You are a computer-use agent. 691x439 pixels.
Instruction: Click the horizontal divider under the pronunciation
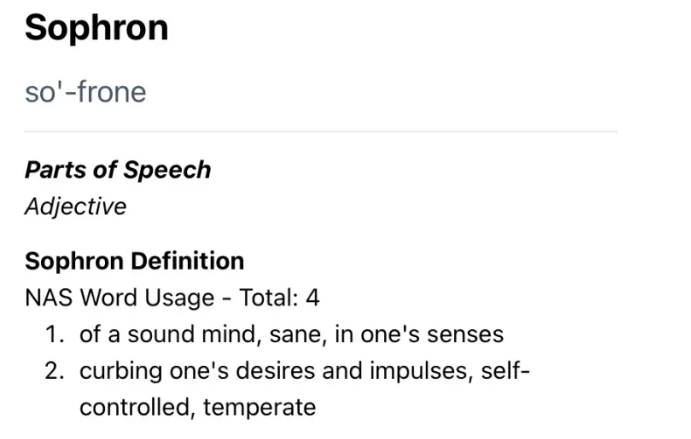[x=320, y=132]
